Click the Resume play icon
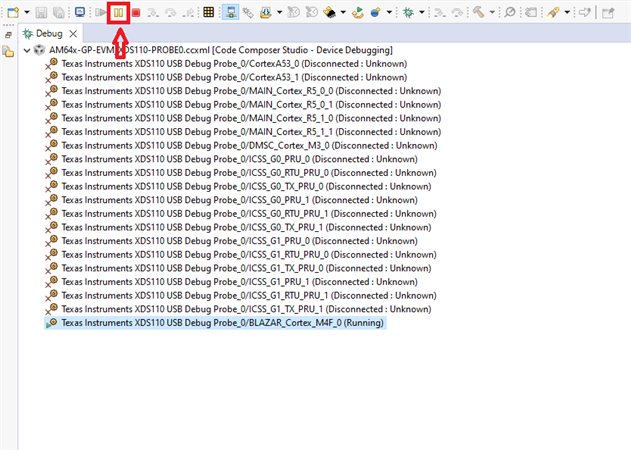Image resolution: width=631 pixels, height=450 pixels. pos(101,13)
